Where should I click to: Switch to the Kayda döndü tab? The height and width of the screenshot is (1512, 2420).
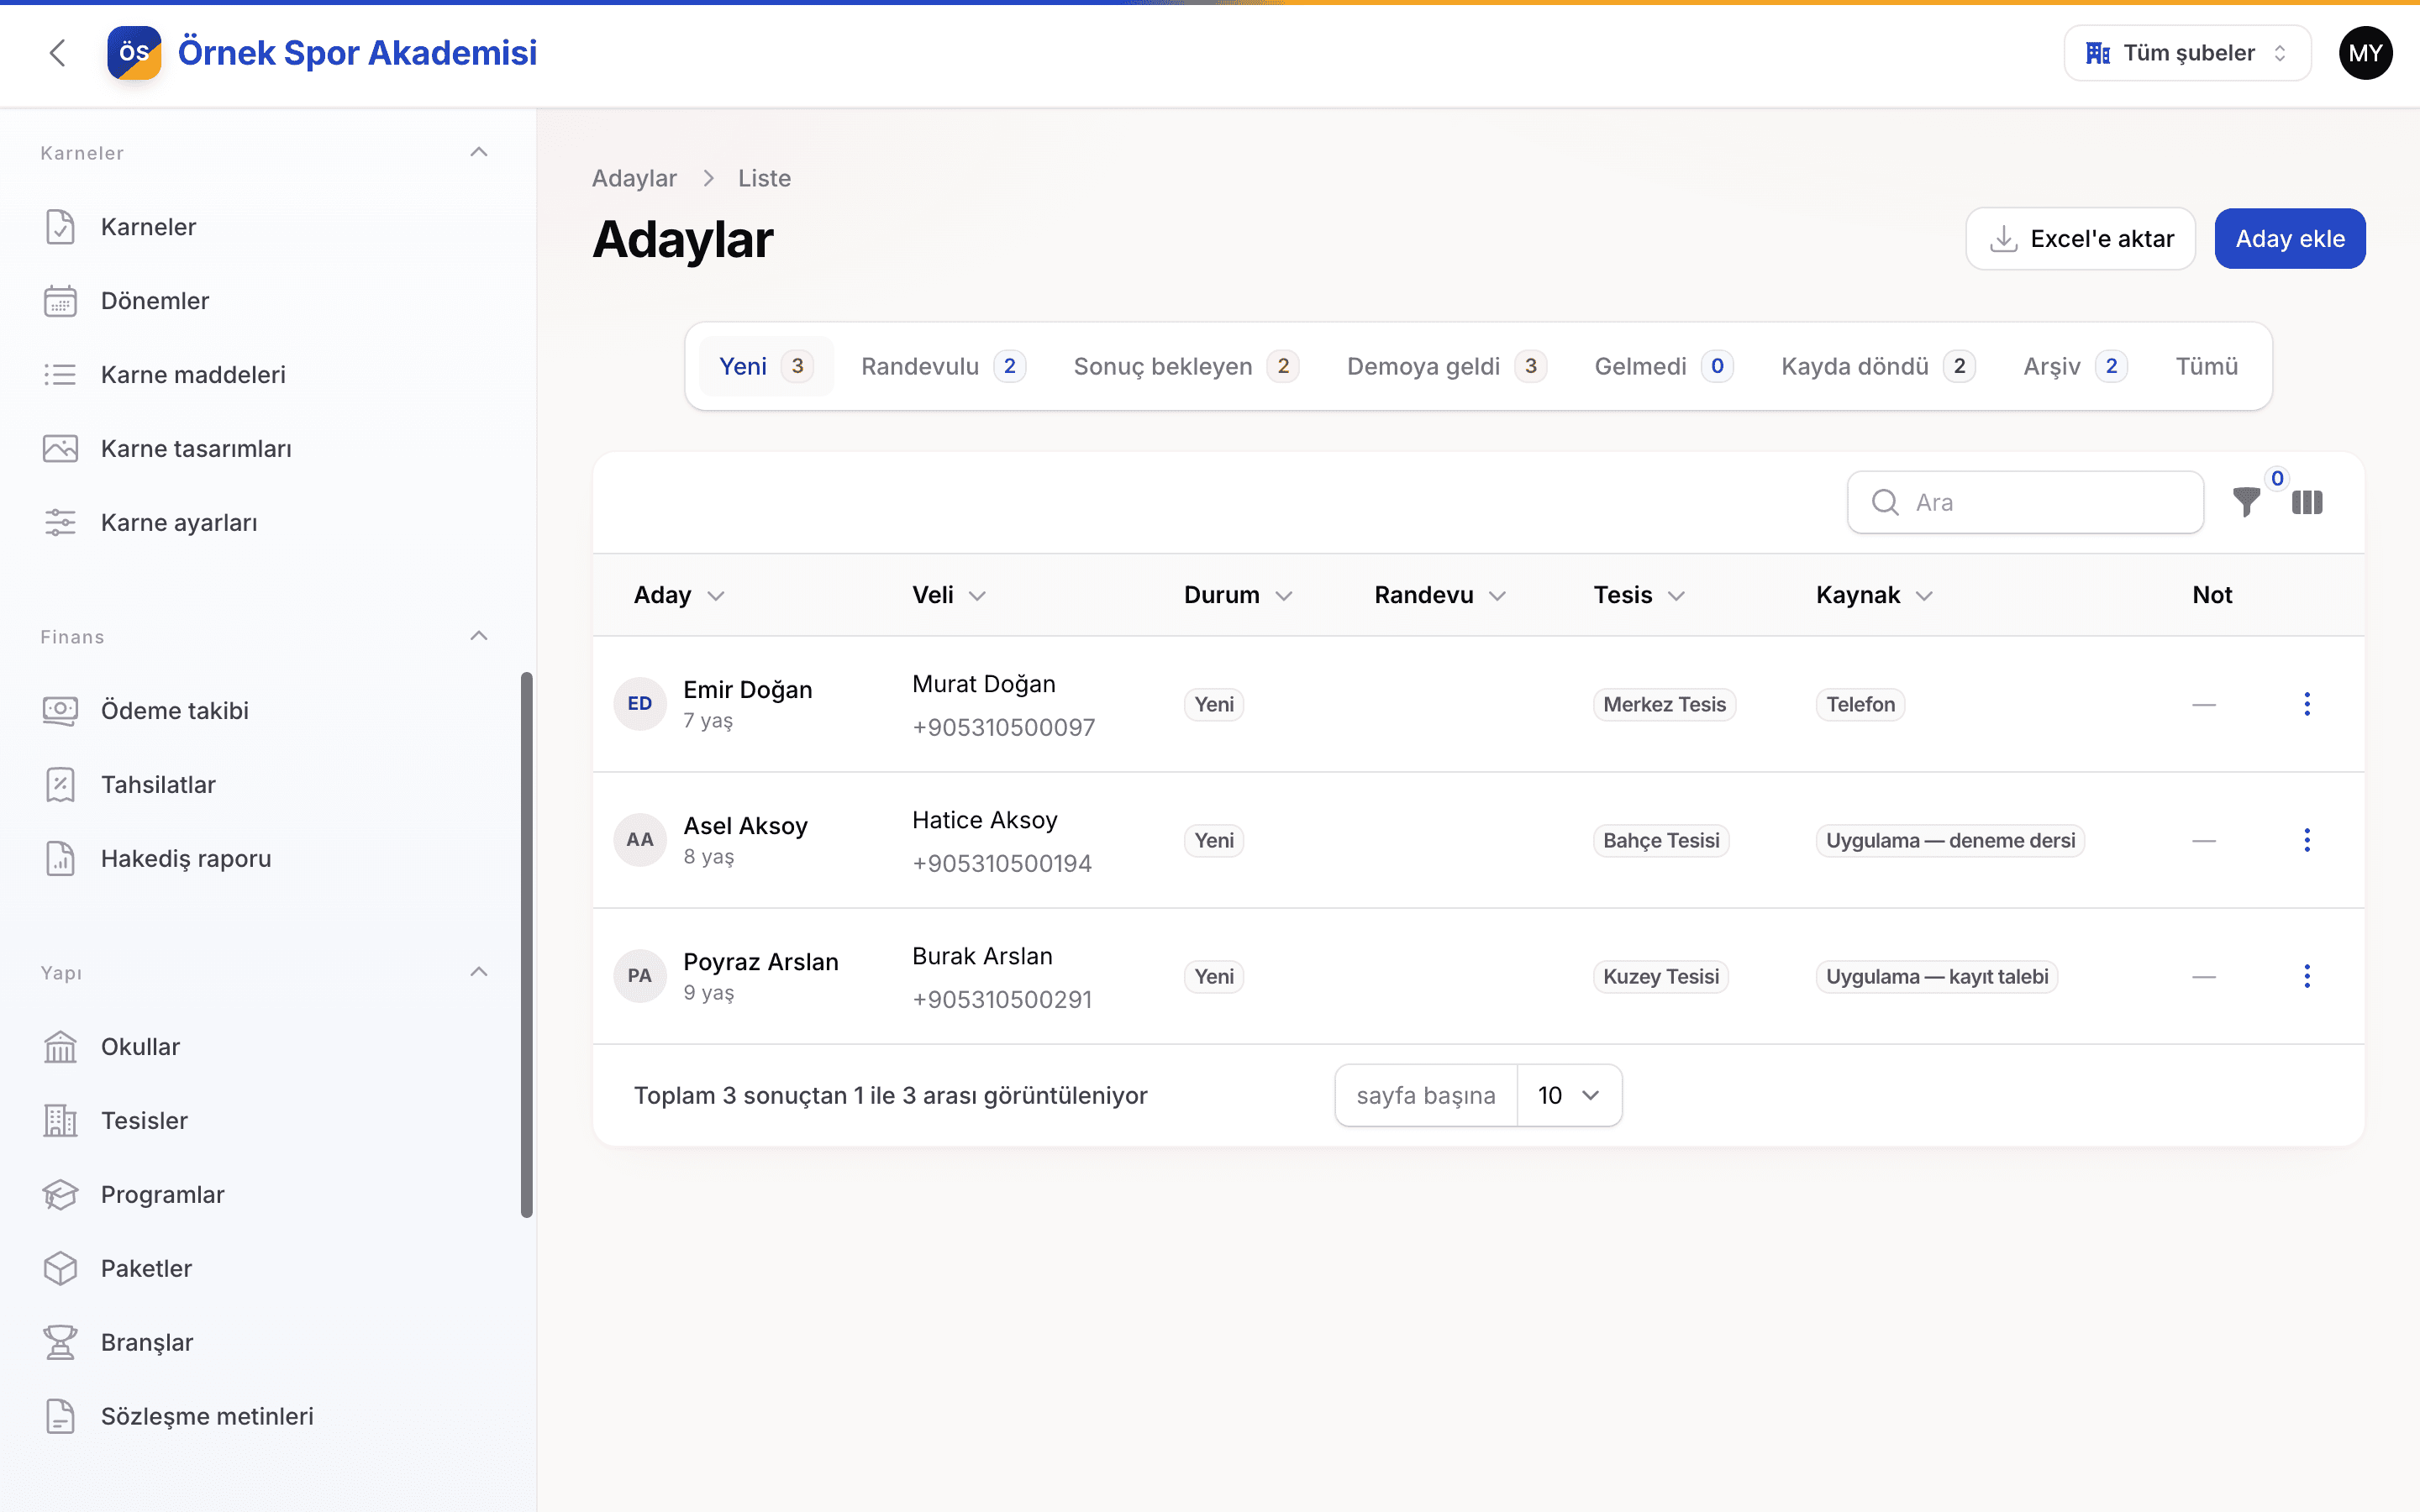point(1877,366)
